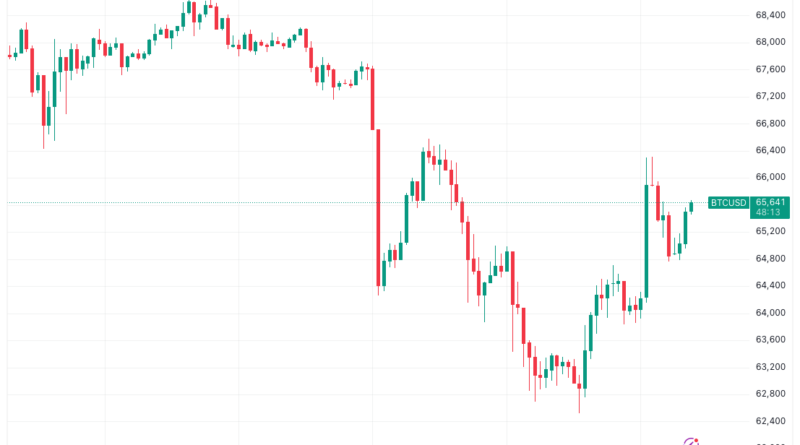The image size is (800, 445).
Task: Click the 64,000 price scale label
Action: tap(768, 312)
